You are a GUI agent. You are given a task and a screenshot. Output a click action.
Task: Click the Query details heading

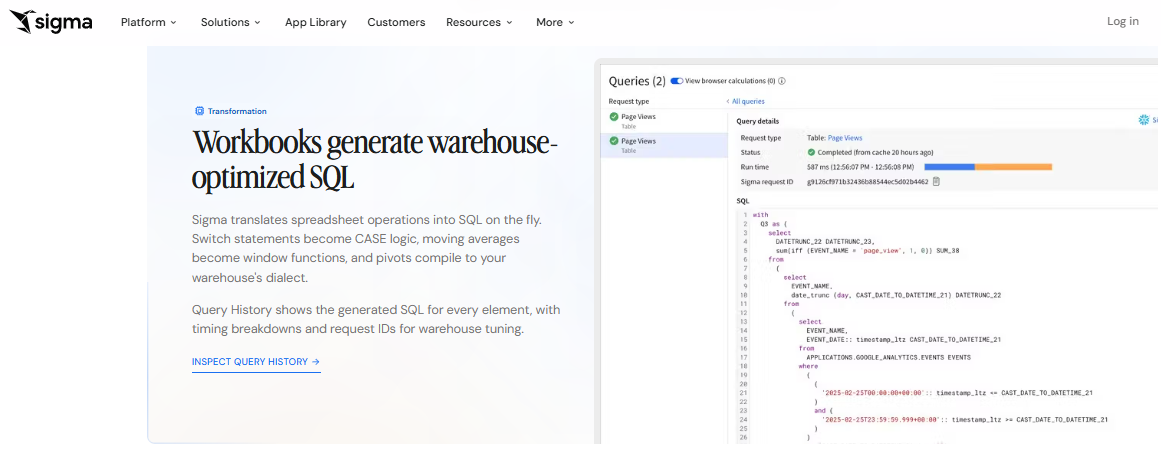(757, 121)
